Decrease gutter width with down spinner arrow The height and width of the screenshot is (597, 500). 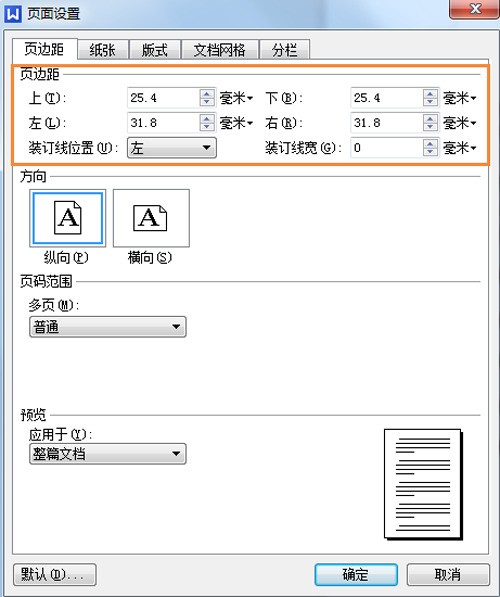[x=430, y=152]
